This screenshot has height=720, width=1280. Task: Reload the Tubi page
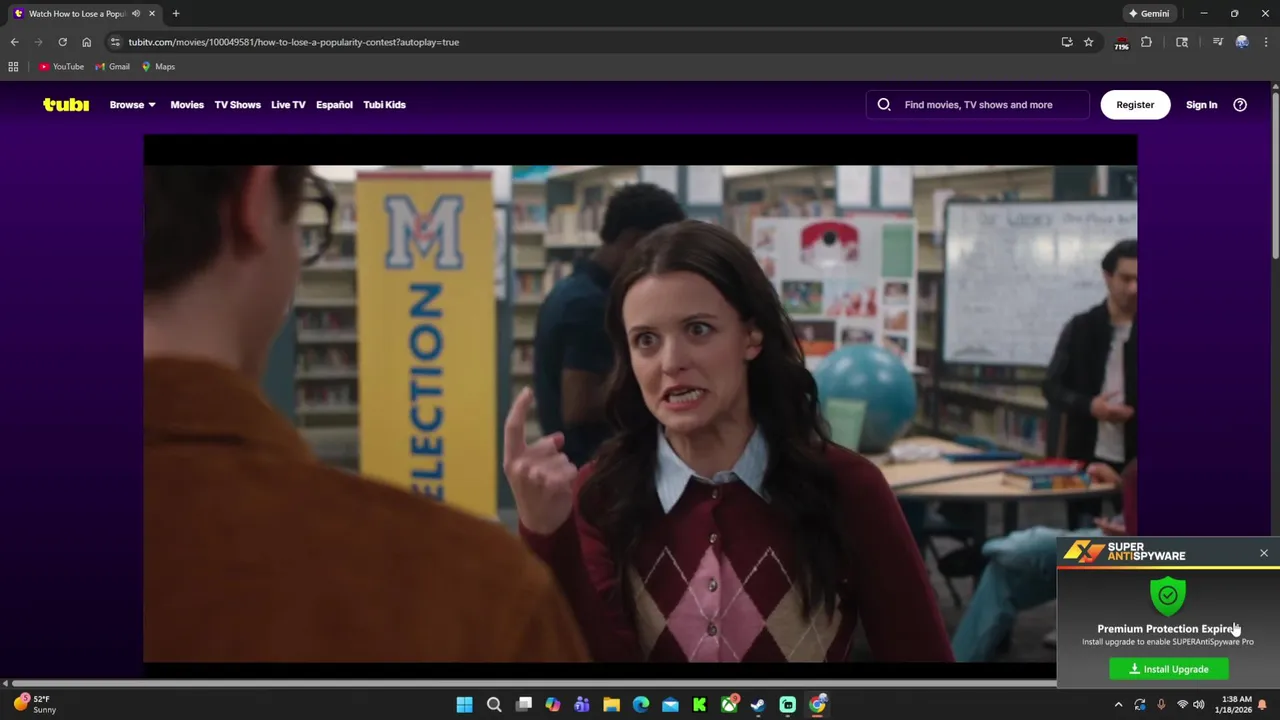pyautogui.click(x=62, y=42)
